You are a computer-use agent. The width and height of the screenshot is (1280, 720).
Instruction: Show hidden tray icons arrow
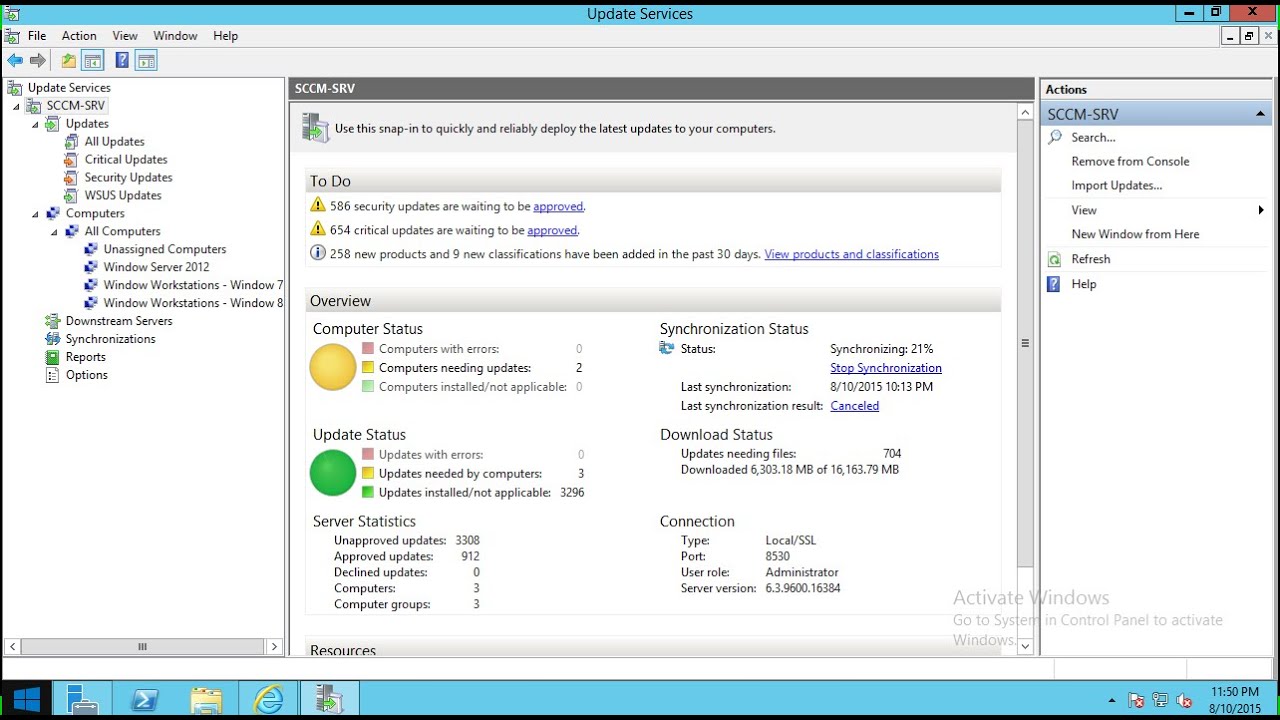point(1112,700)
